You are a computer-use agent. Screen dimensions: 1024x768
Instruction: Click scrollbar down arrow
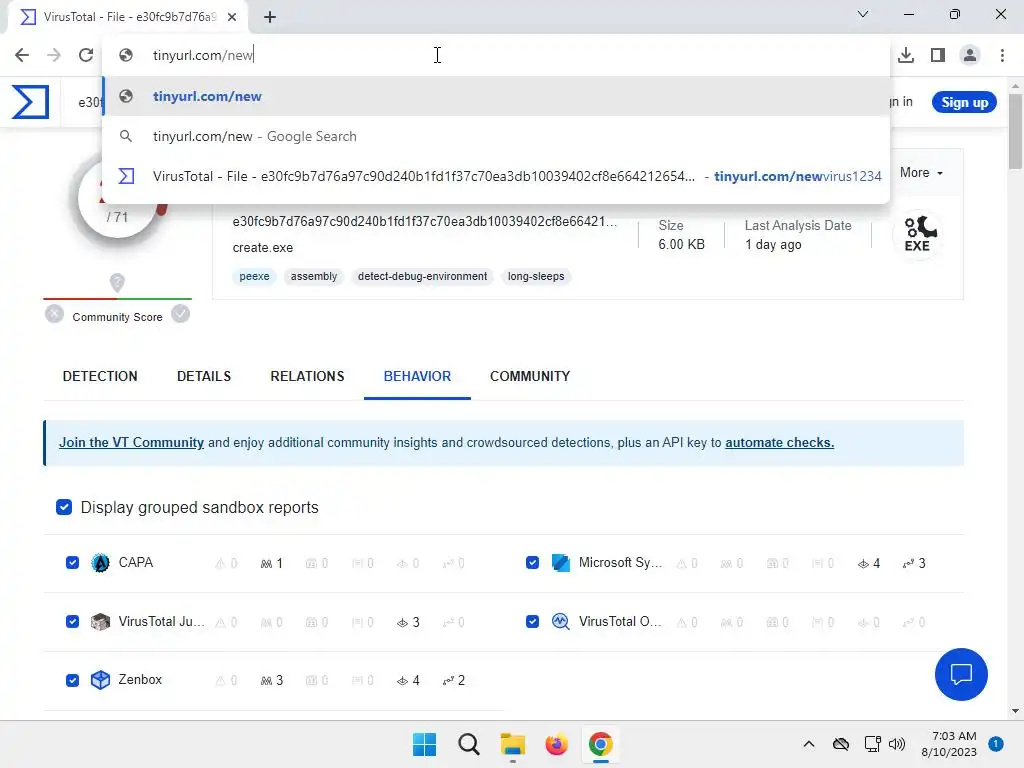1015,711
